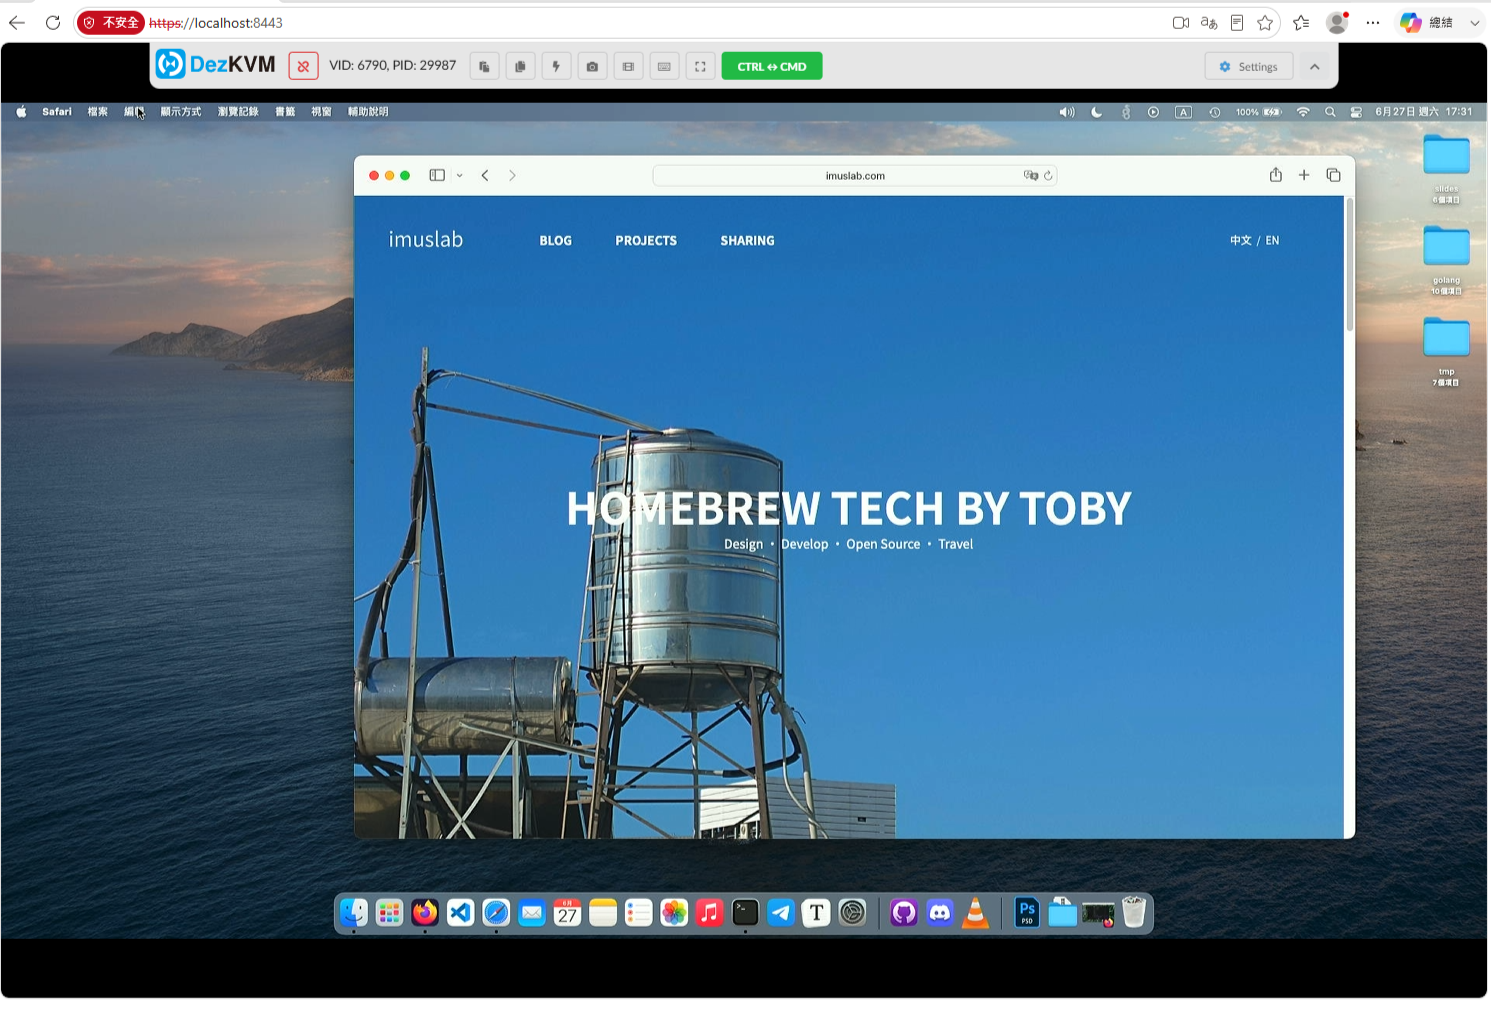
Task: Open the 輔助說明 menu
Action: click(368, 112)
